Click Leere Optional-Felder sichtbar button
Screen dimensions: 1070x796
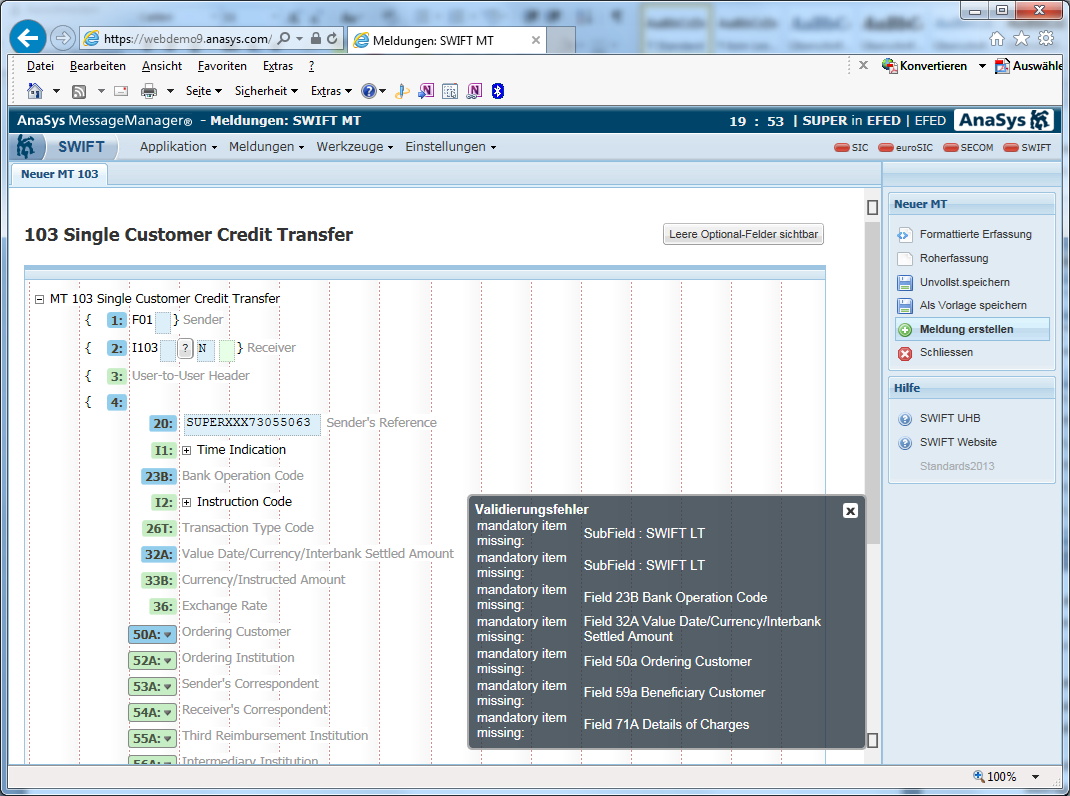[x=743, y=235]
